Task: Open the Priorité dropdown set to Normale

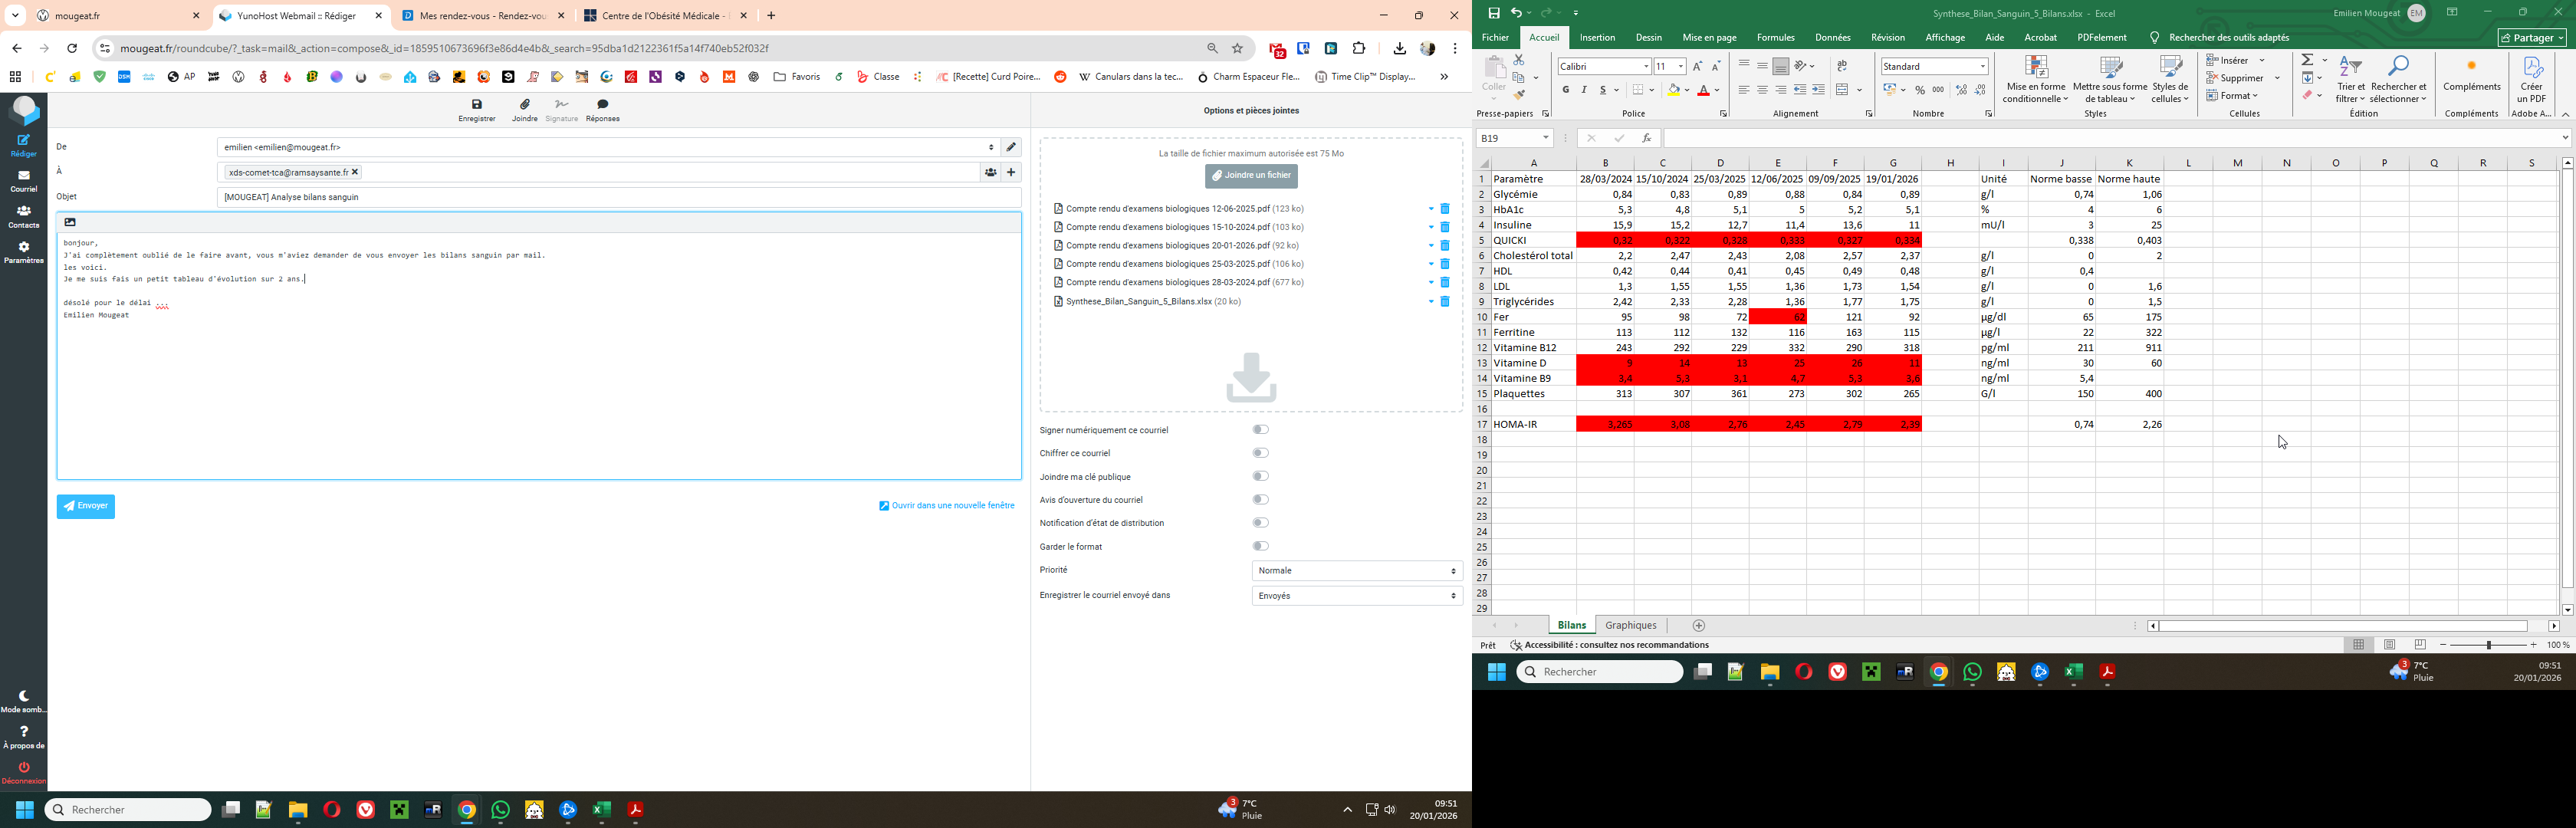Action: click(x=1356, y=571)
